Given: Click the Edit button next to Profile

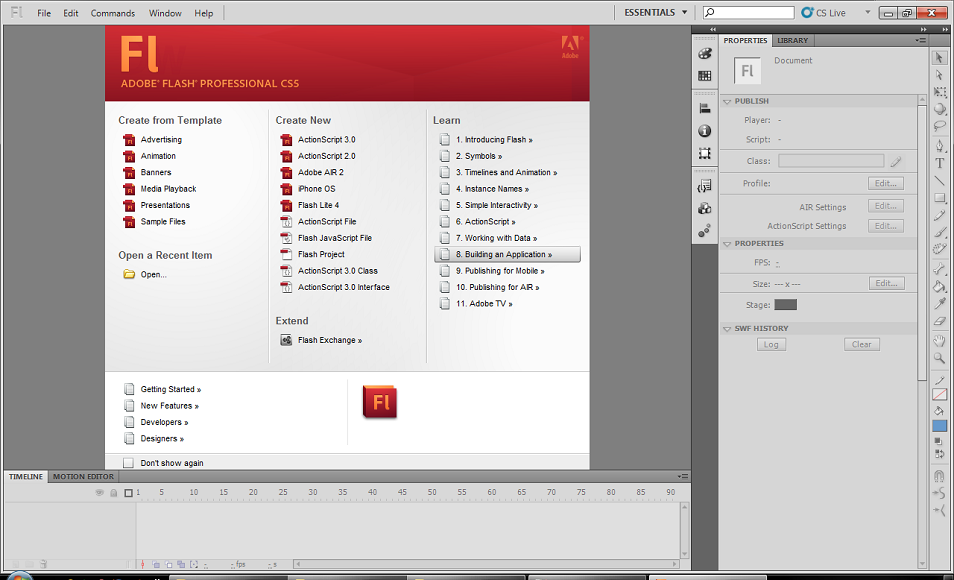Looking at the screenshot, I should [884, 182].
